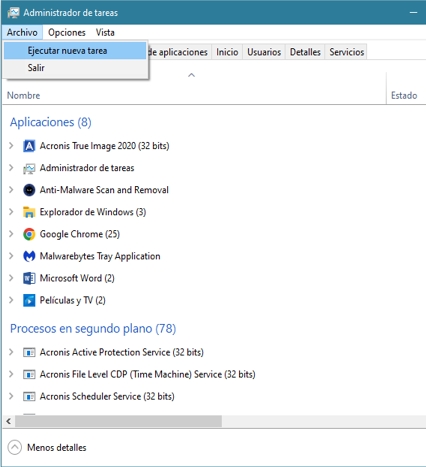Click the Menos detalles link
Image resolution: width=426 pixels, height=467 pixels.
point(57,448)
